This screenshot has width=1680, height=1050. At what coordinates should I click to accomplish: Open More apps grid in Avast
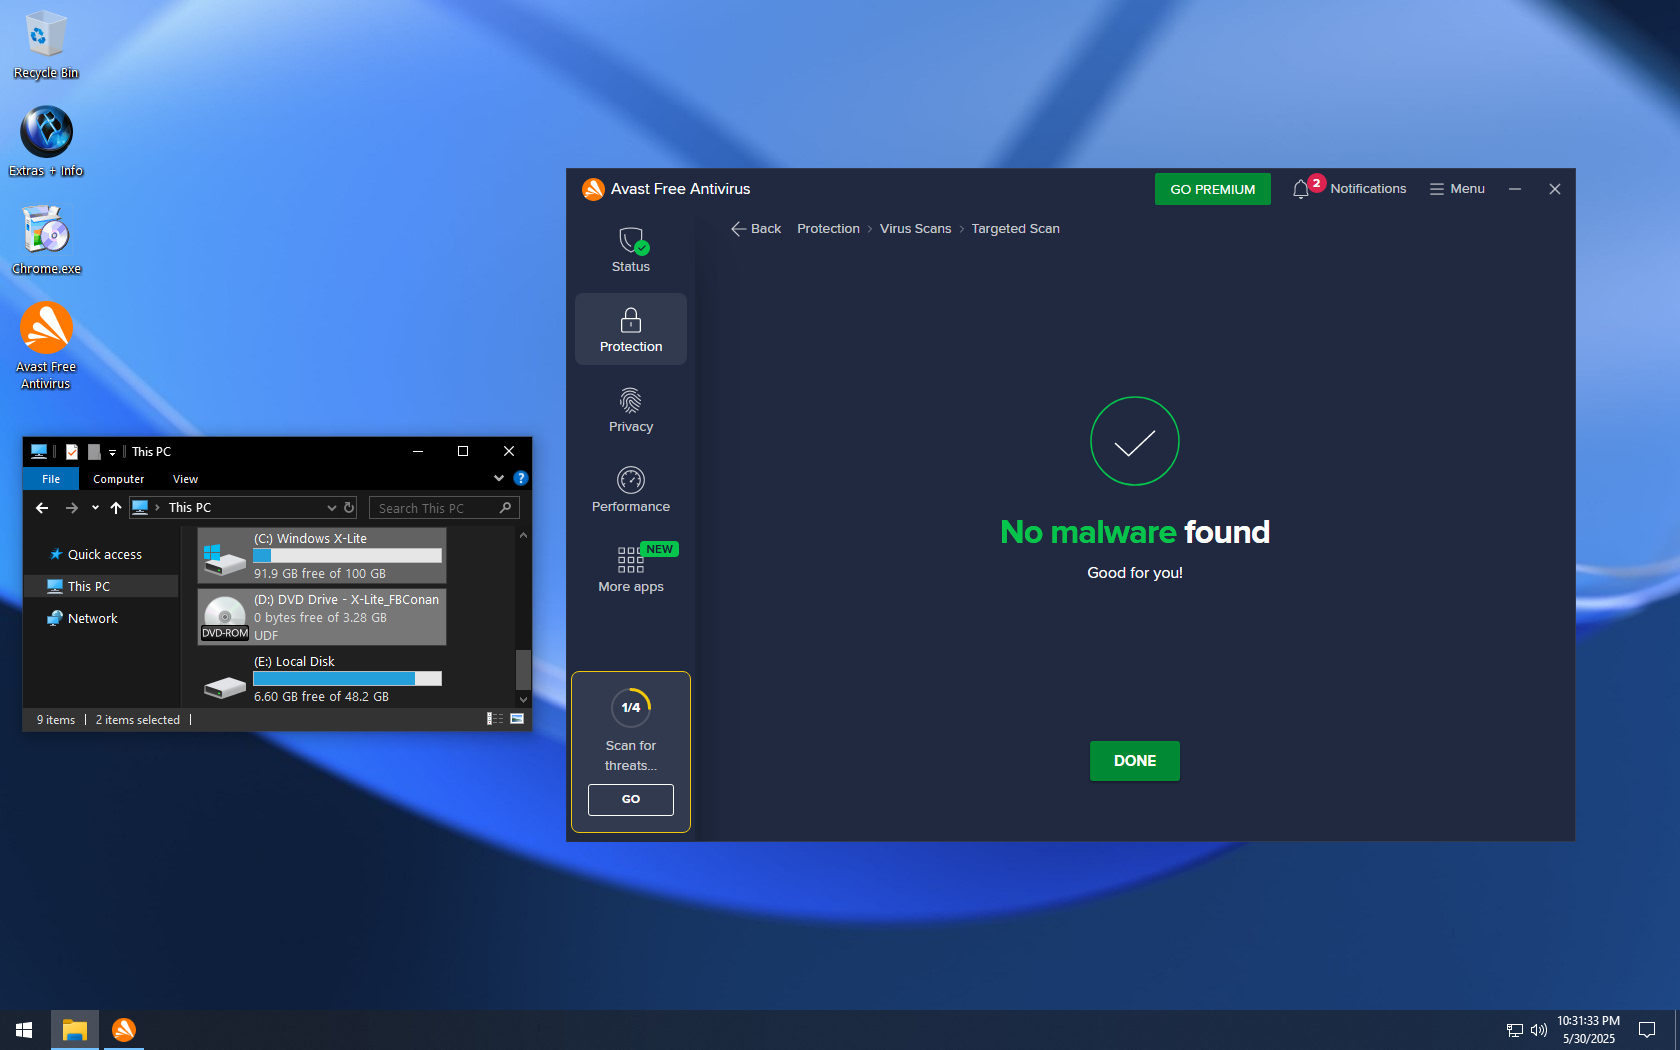click(631, 570)
